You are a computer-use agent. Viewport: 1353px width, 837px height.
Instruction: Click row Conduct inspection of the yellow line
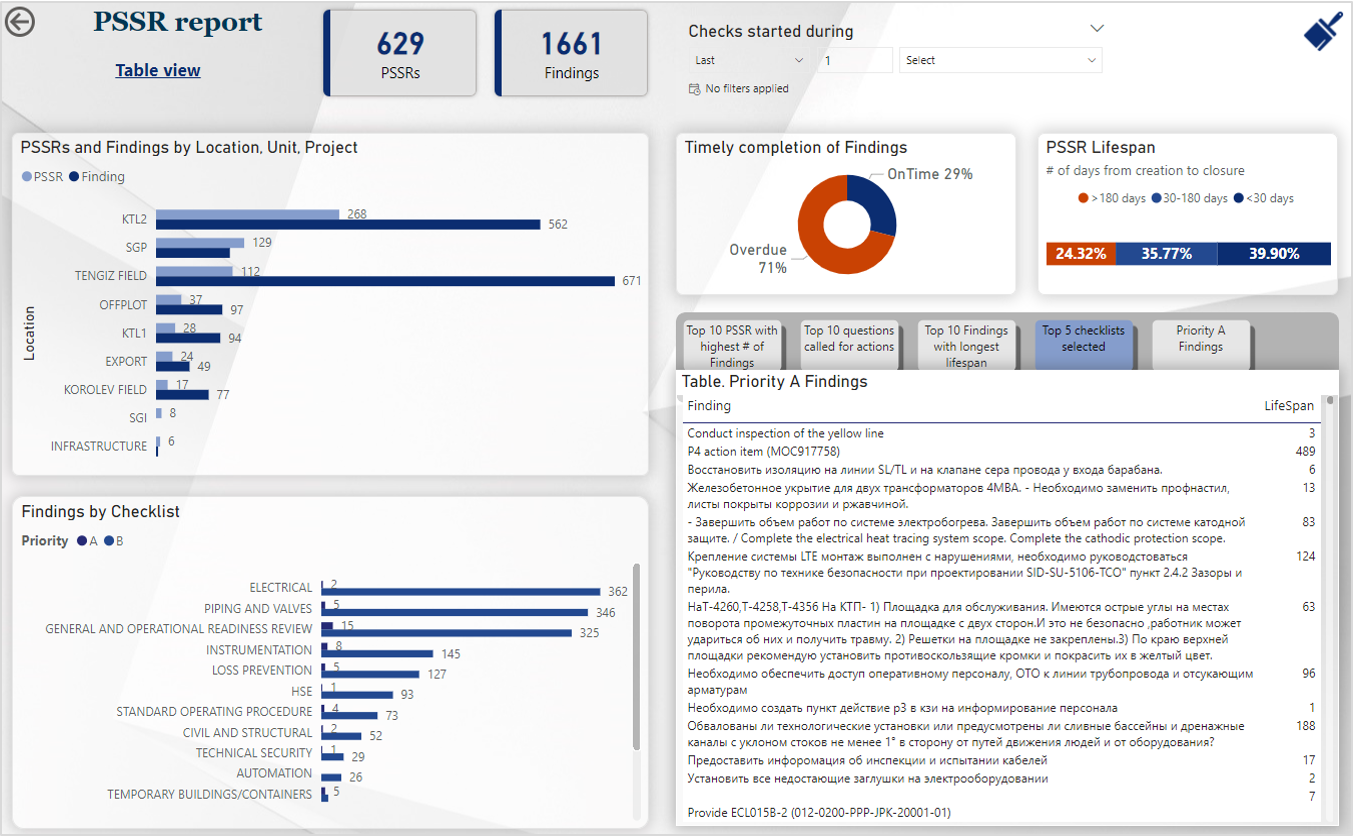click(1001, 433)
